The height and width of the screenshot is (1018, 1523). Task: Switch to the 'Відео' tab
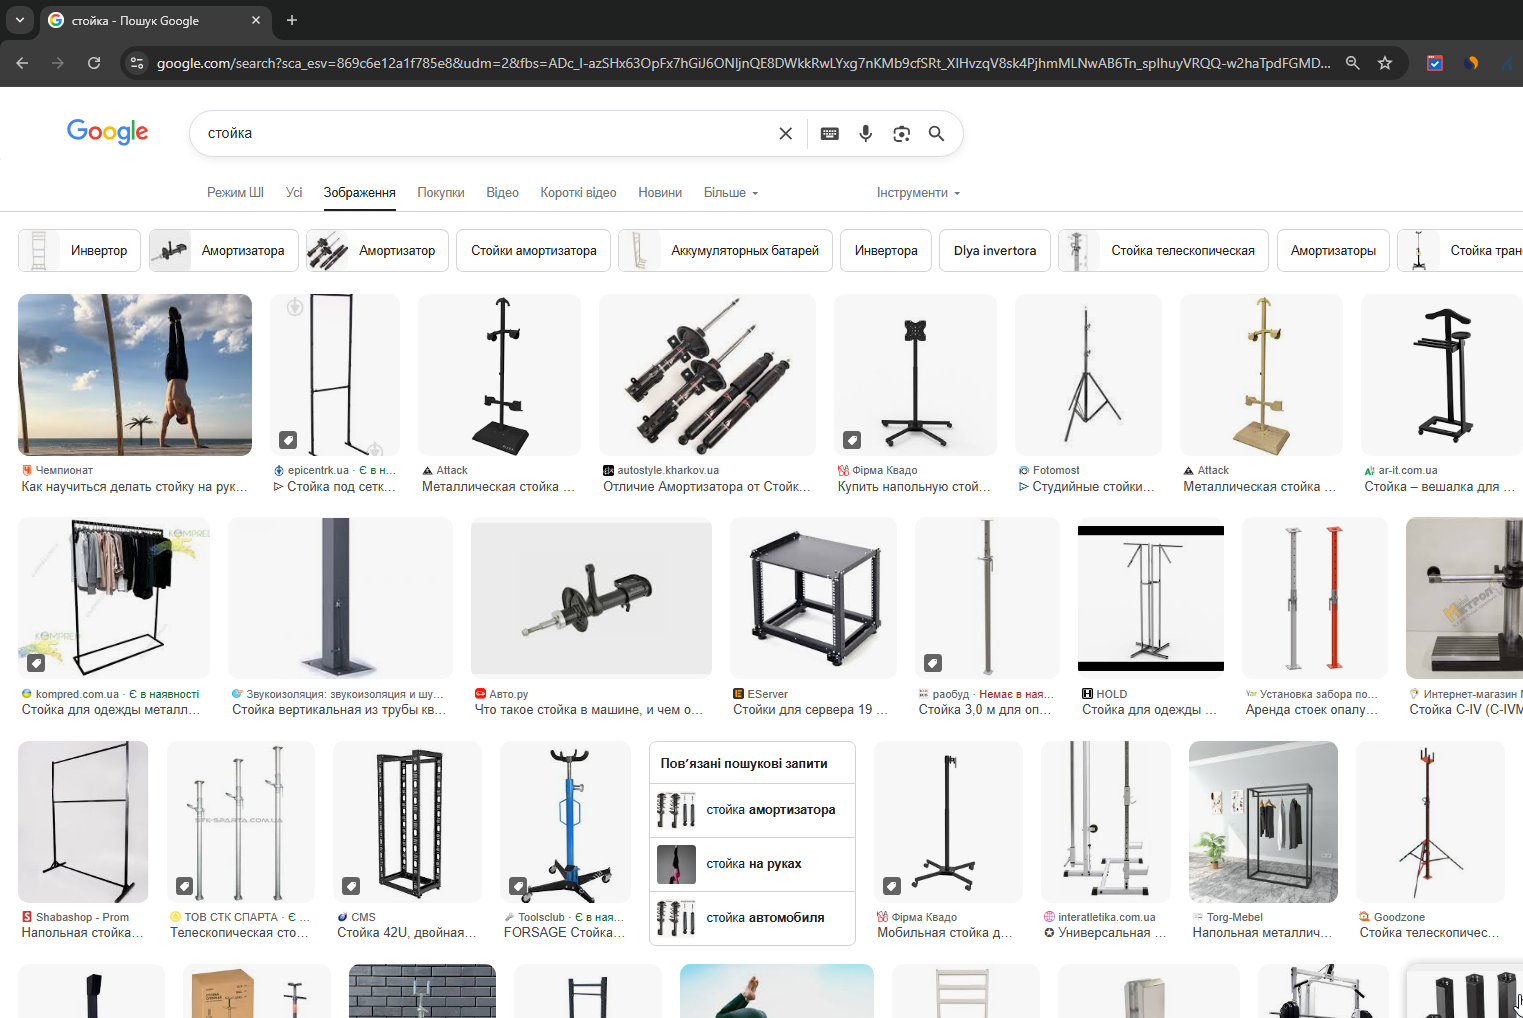point(502,193)
